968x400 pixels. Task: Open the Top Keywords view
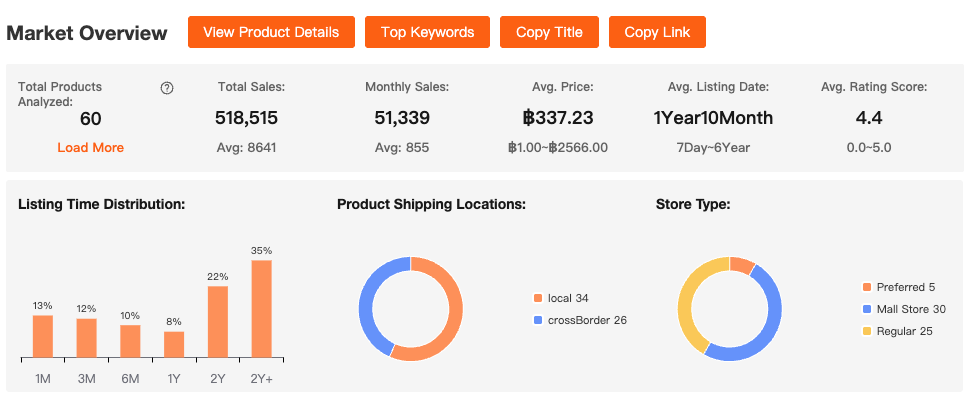[x=427, y=32]
